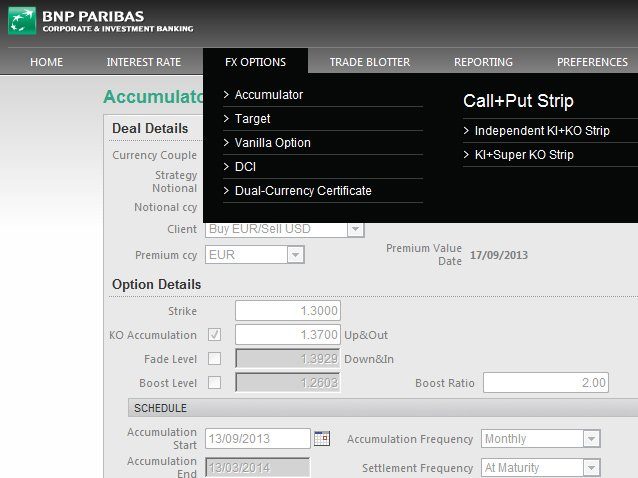638x478 pixels.
Task: Open Independent KI+KO Strip link
Action: (x=541, y=131)
